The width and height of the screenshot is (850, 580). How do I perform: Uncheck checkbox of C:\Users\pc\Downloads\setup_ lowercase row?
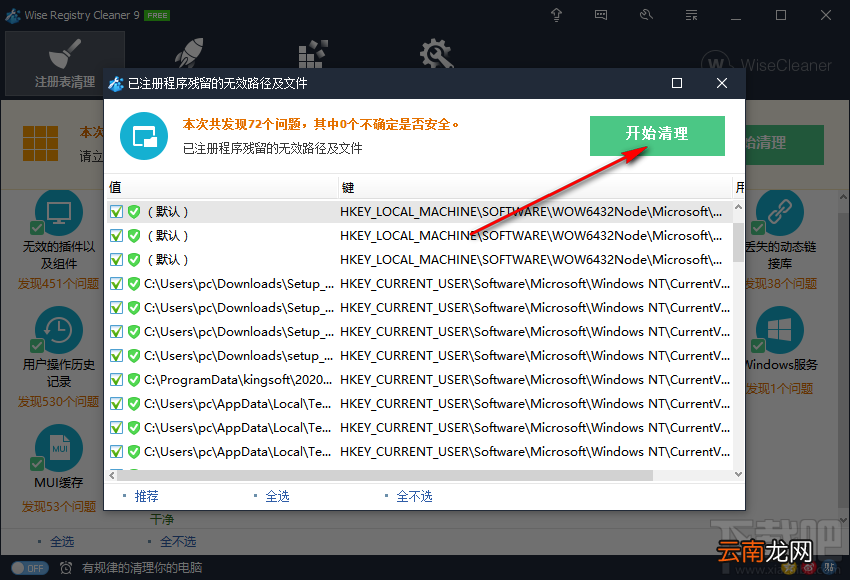[116, 356]
